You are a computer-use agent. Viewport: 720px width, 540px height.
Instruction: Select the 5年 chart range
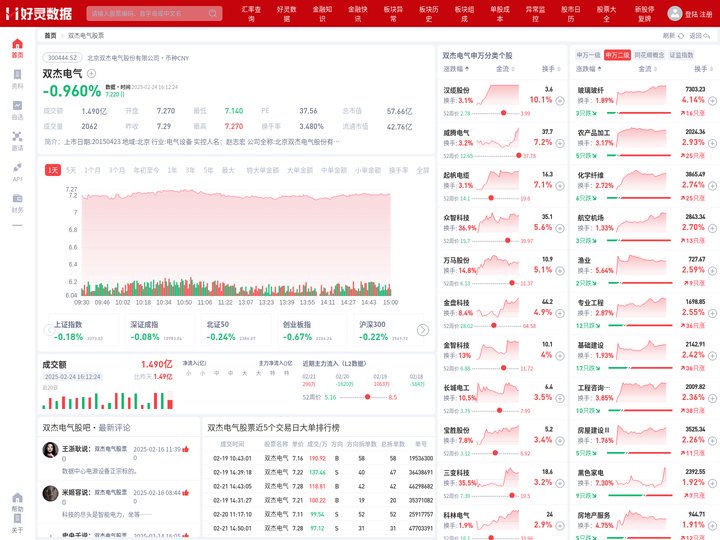(208, 170)
